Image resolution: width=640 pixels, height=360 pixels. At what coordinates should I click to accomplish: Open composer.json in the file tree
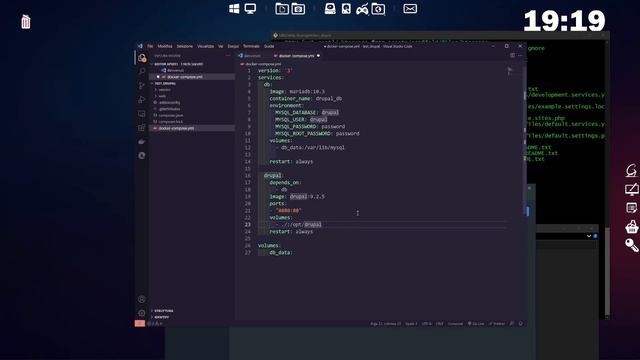coord(171,116)
